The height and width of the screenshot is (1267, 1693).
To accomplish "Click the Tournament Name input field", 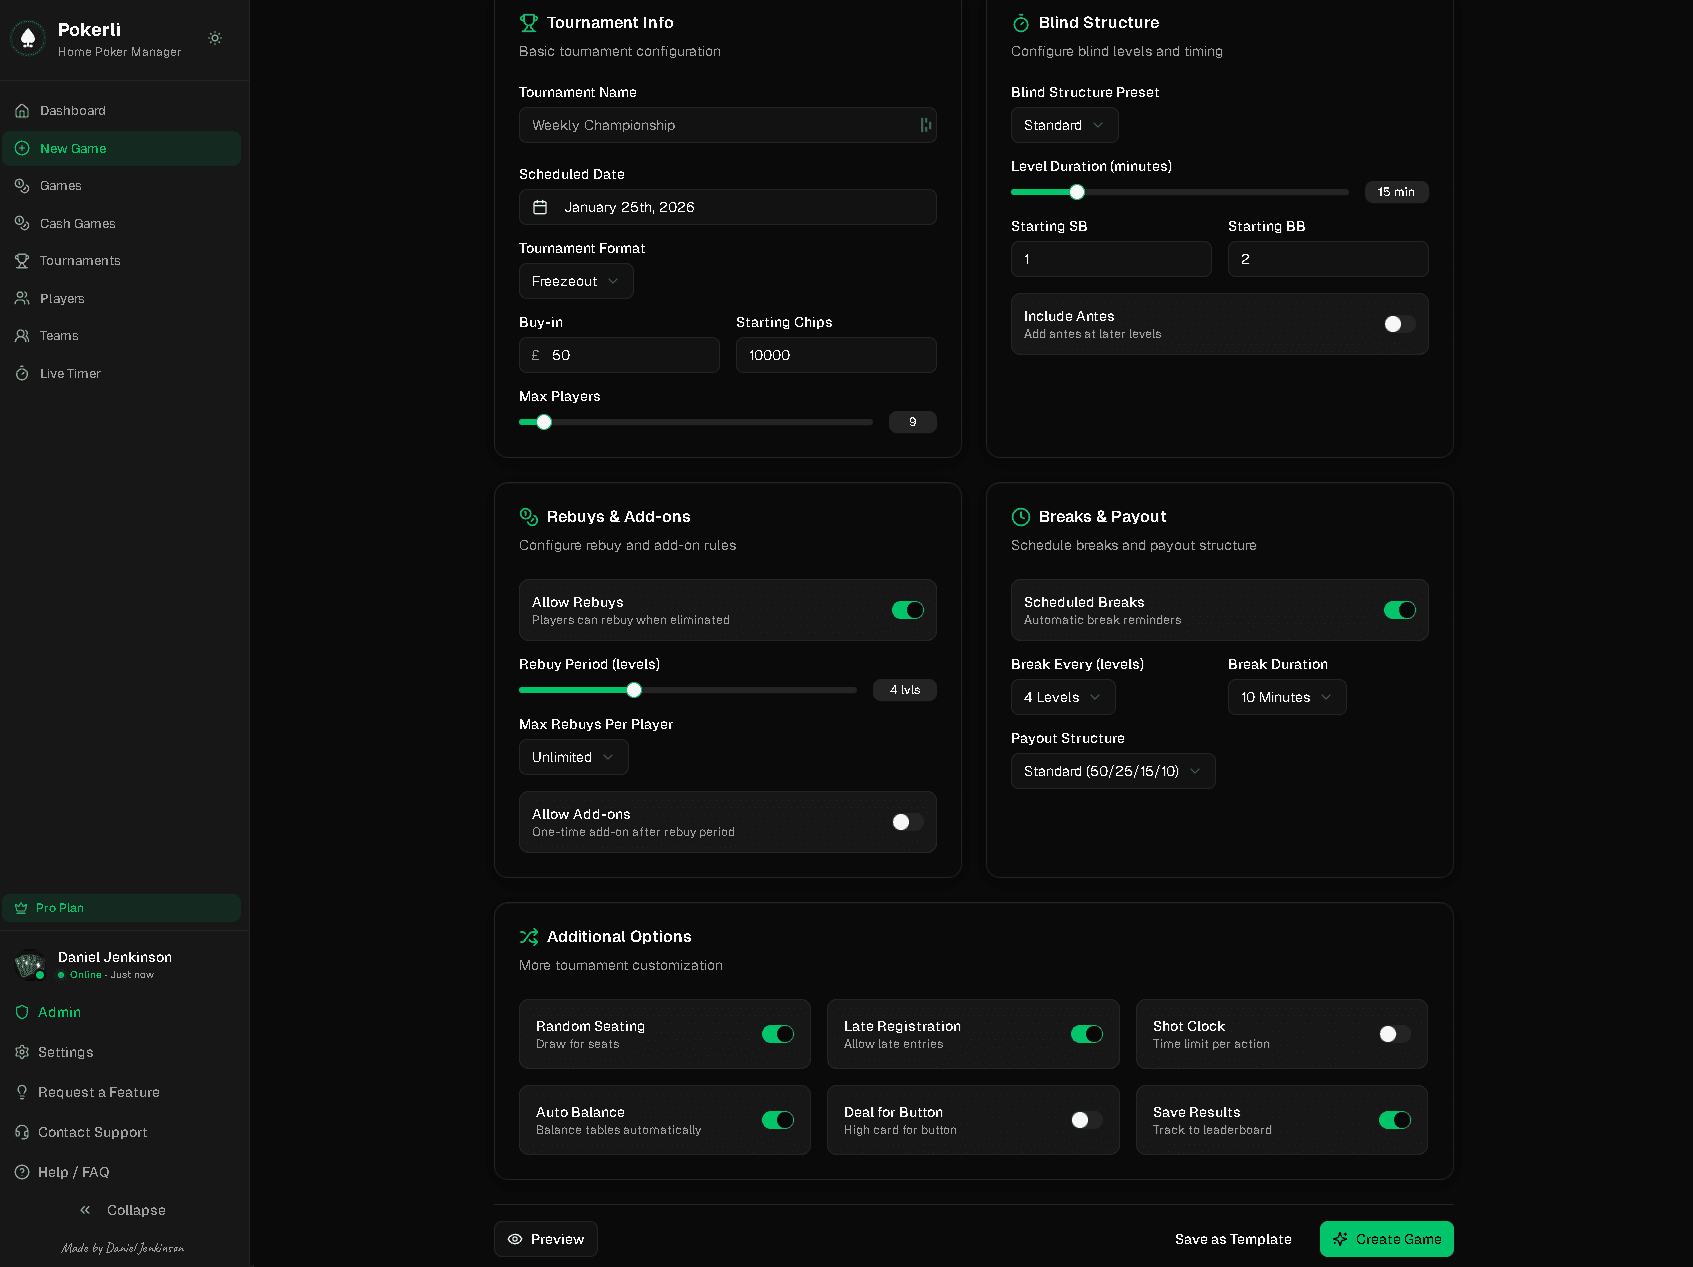I will [727, 125].
